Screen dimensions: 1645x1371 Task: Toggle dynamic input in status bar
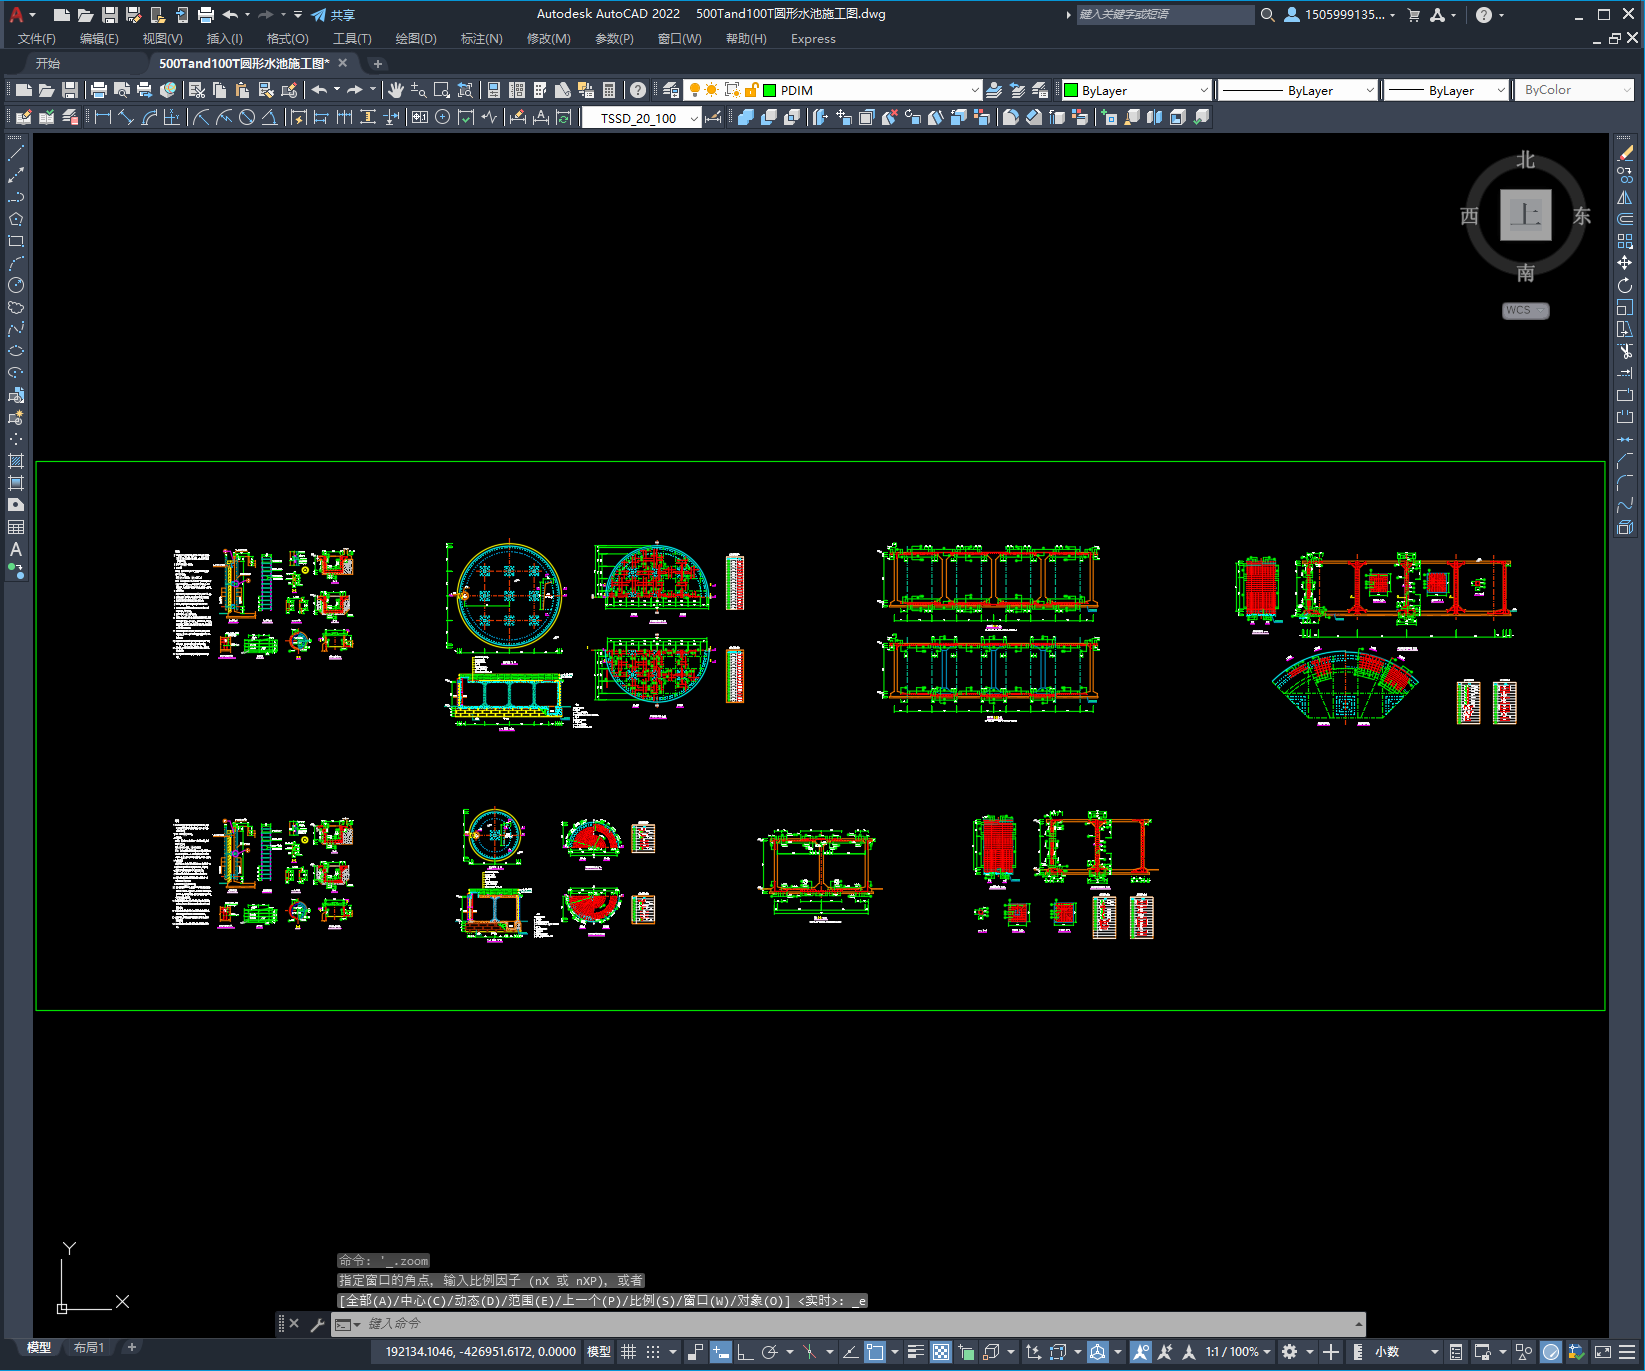pos(721,1352)
